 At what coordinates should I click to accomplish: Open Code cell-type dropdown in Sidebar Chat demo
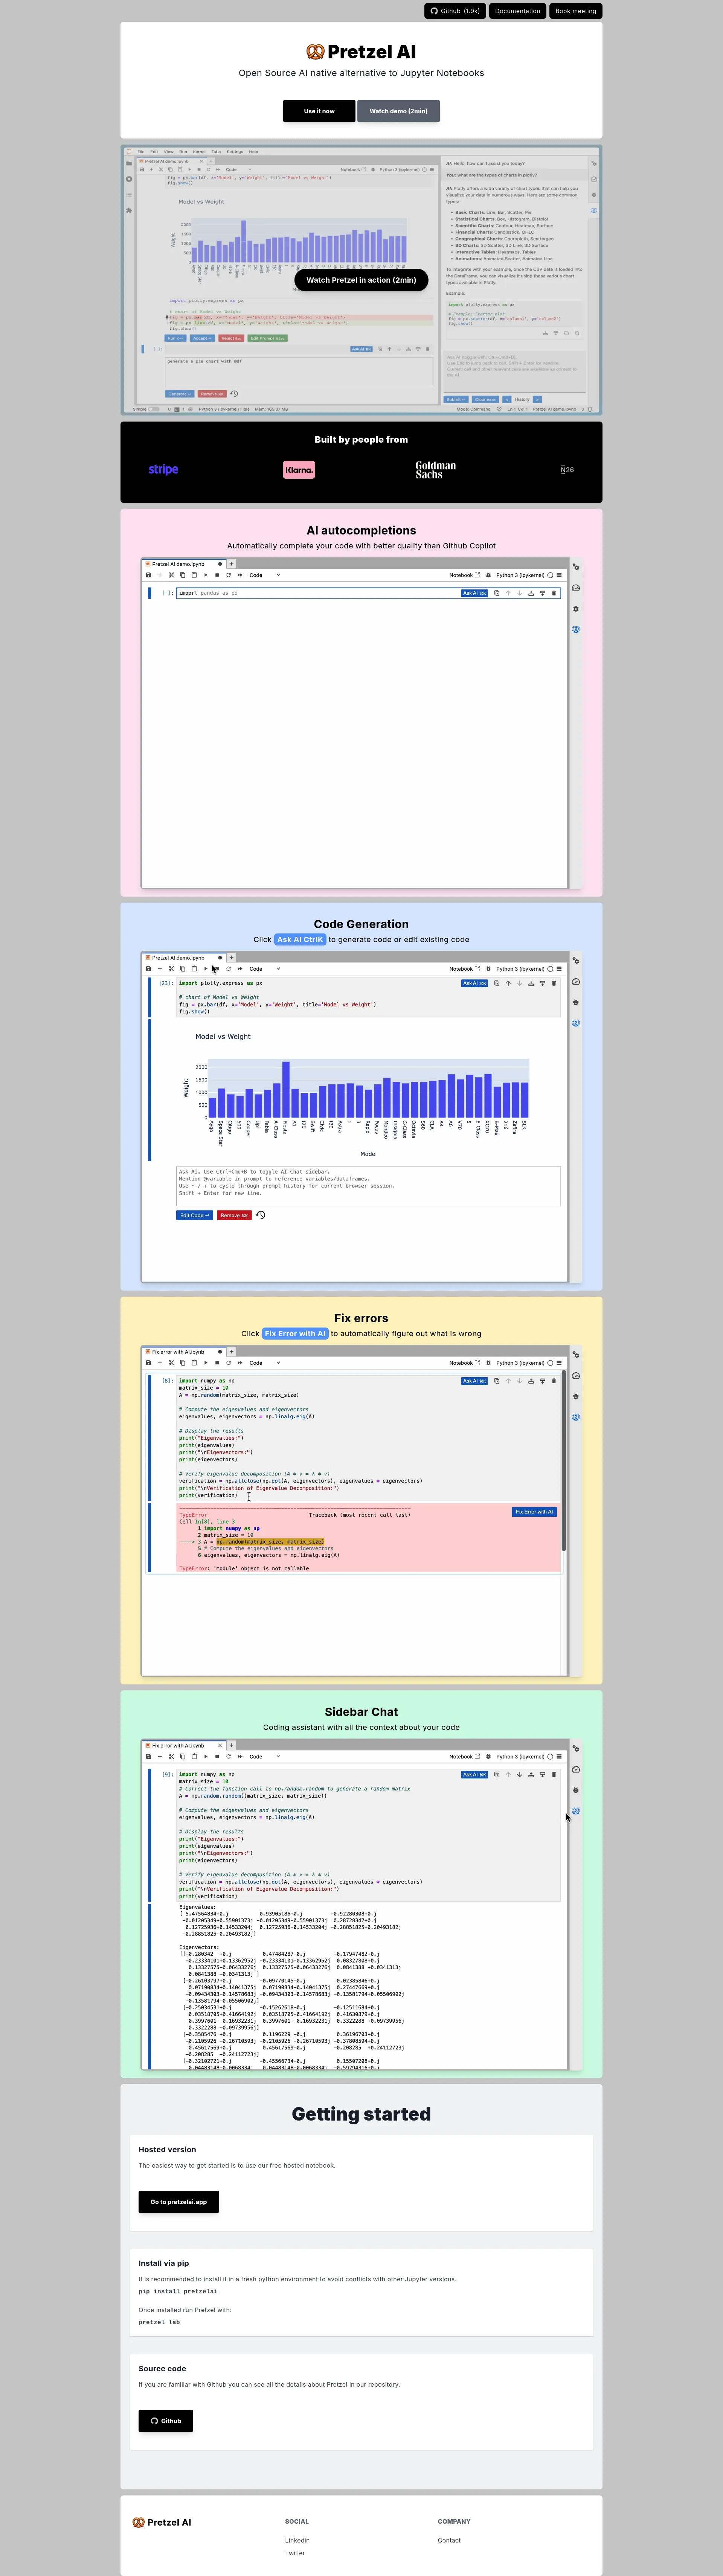265,1757
